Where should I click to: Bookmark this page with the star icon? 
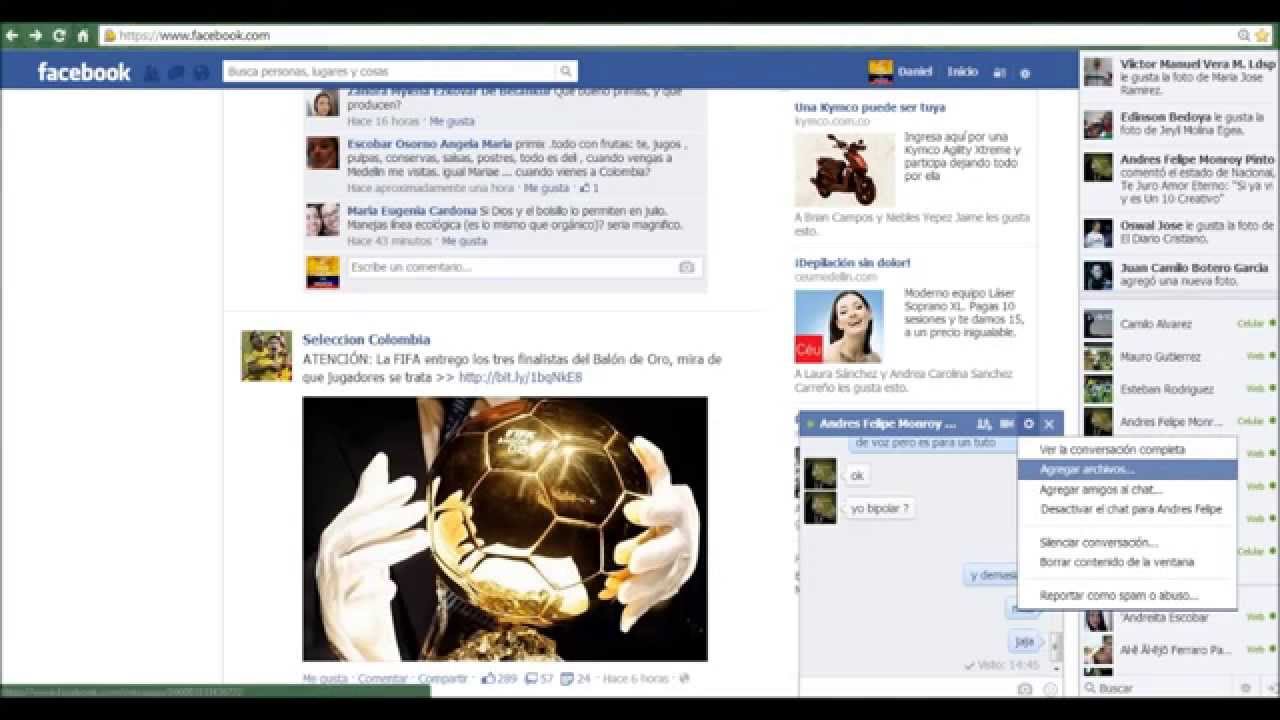tap(1262, 35)
